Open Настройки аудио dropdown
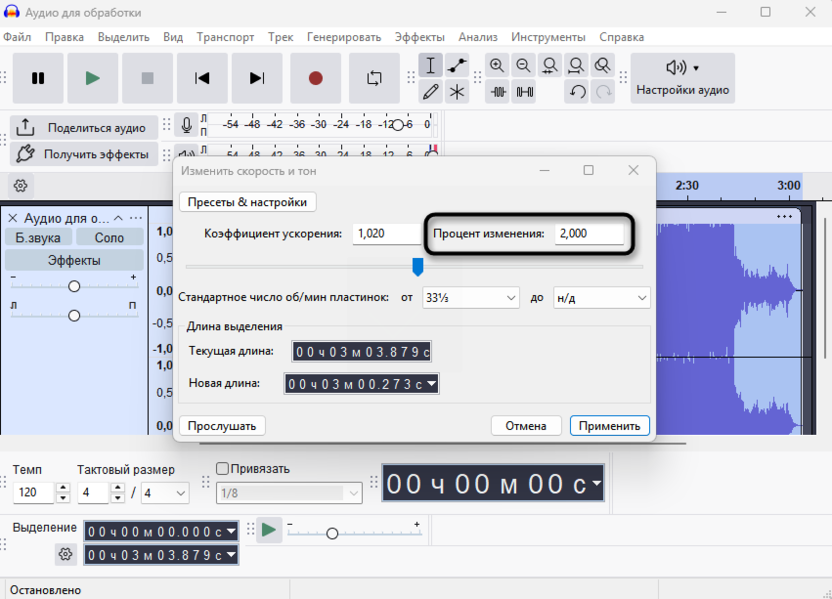 tap(683, 78)
